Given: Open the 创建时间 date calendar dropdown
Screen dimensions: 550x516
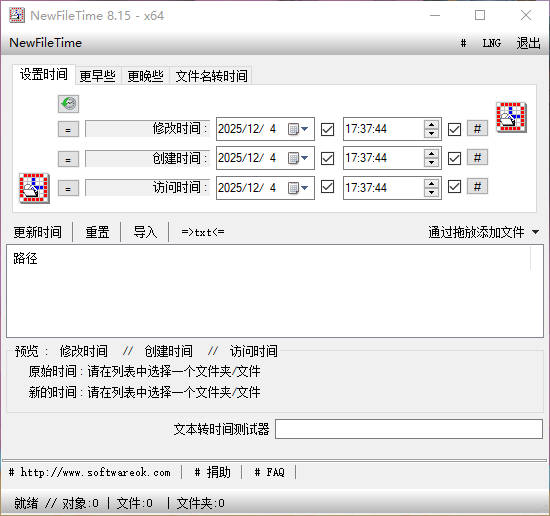Looking at the screenshot, I should [x=298, y=158].
